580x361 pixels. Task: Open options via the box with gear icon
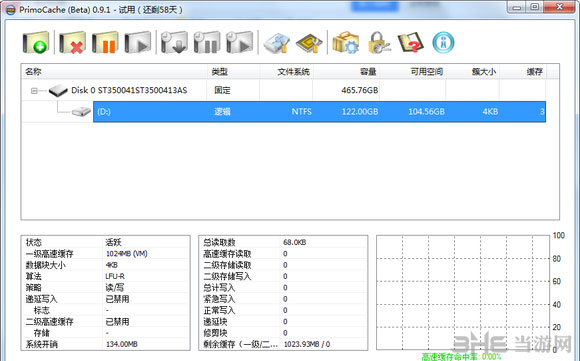tap(345, 42)
